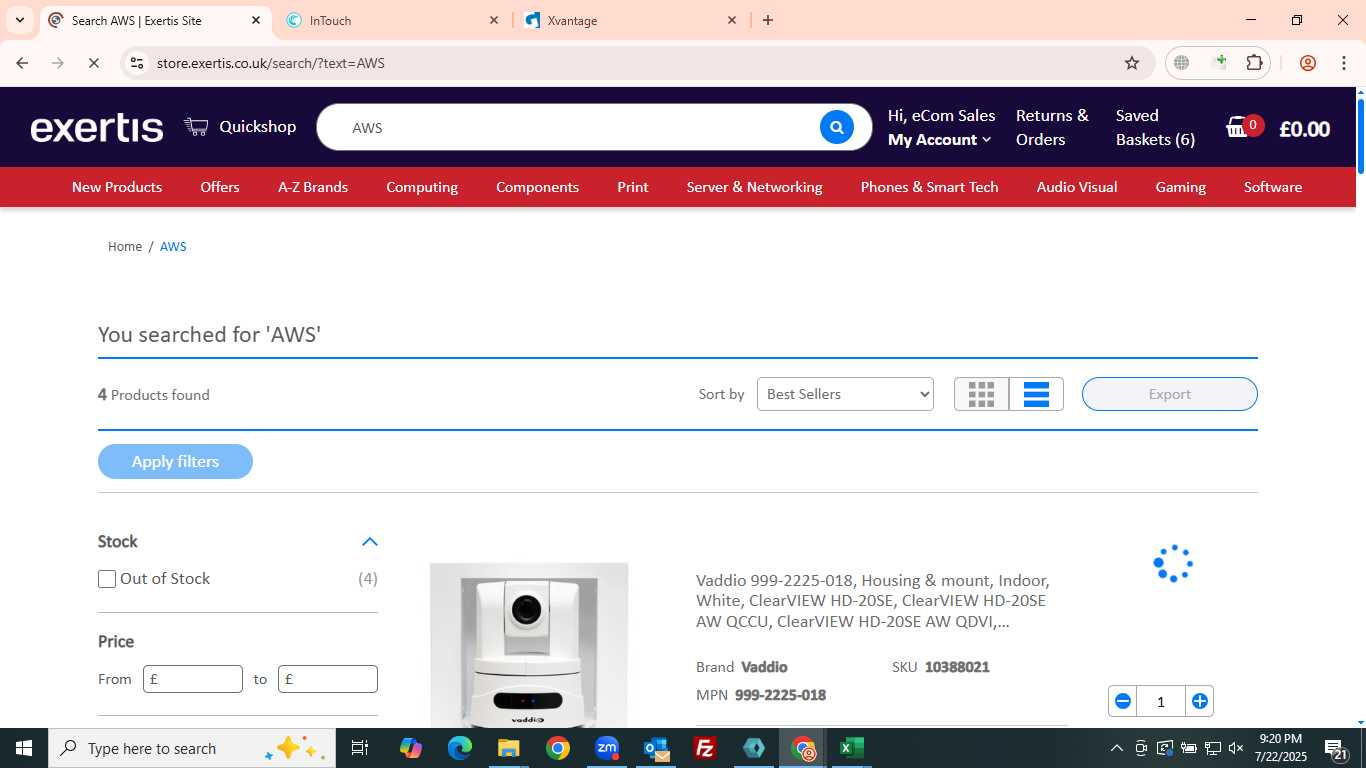Viewport: 1366px width, 768px height.
Task: Open the basket icon with zero items
Action: (x=1238, y=127)
